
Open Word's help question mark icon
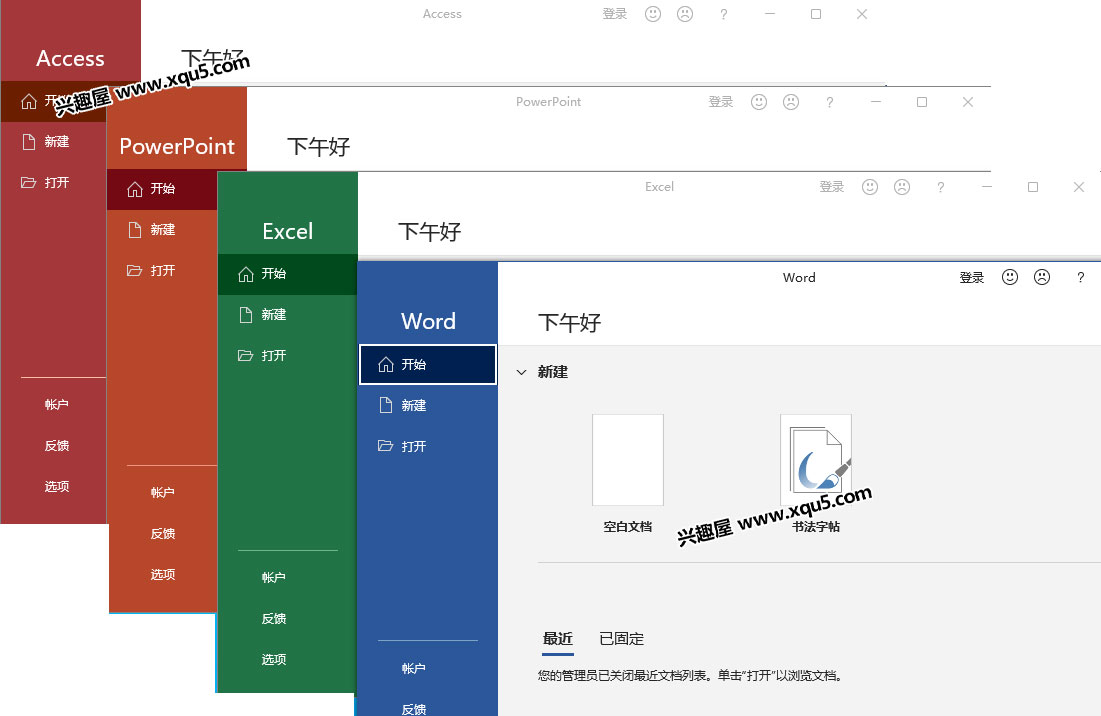click(x=1081, y=278)
